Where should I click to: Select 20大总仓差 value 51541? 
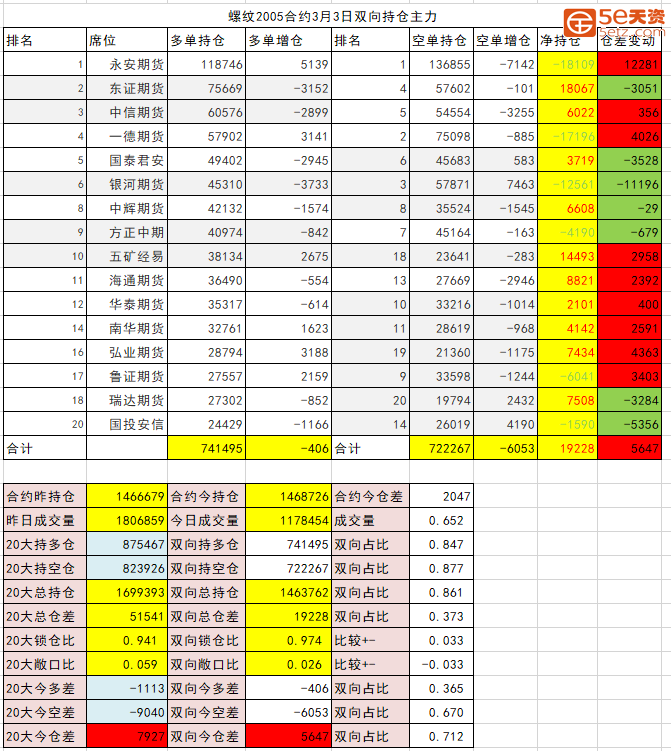[x=127, y=616]
